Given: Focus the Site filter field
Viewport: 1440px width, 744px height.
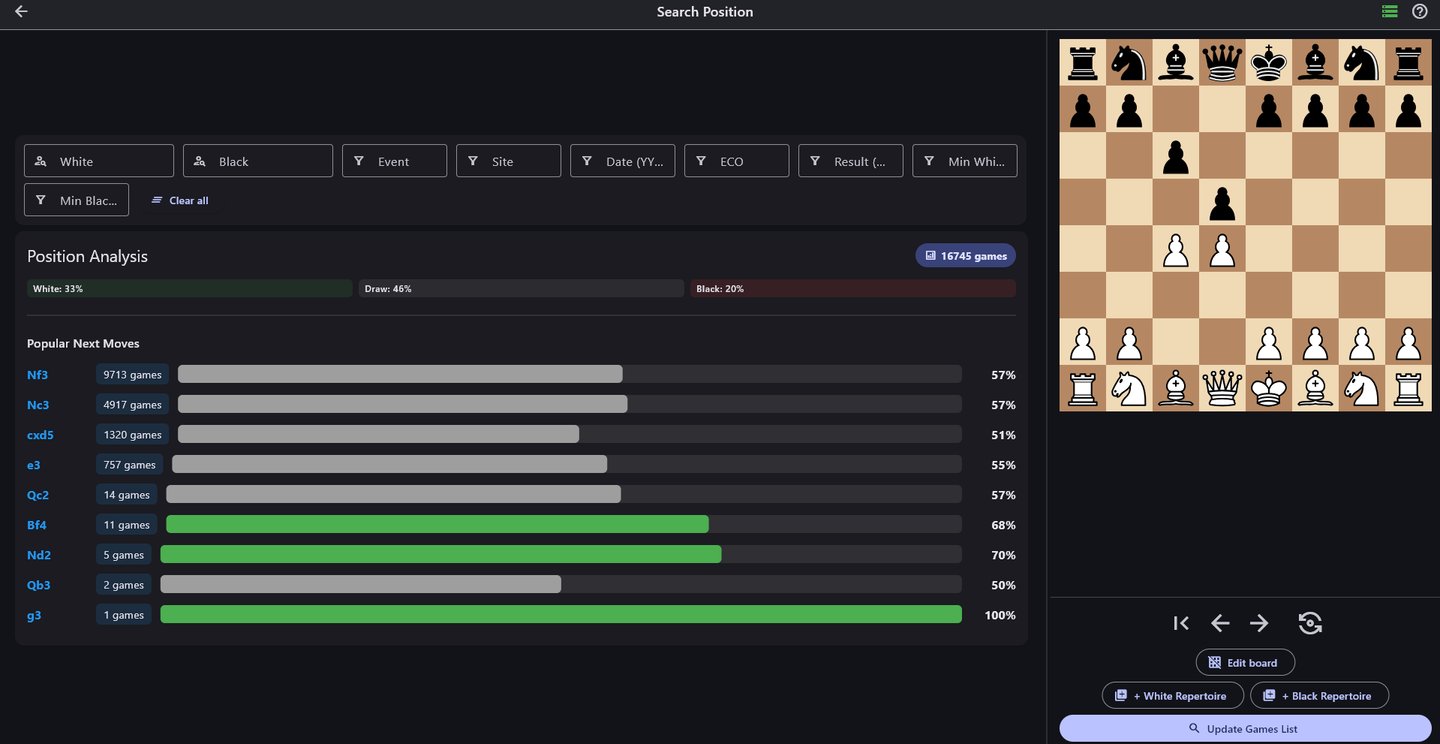Looking at the screenshot, I should click(508, 161).
